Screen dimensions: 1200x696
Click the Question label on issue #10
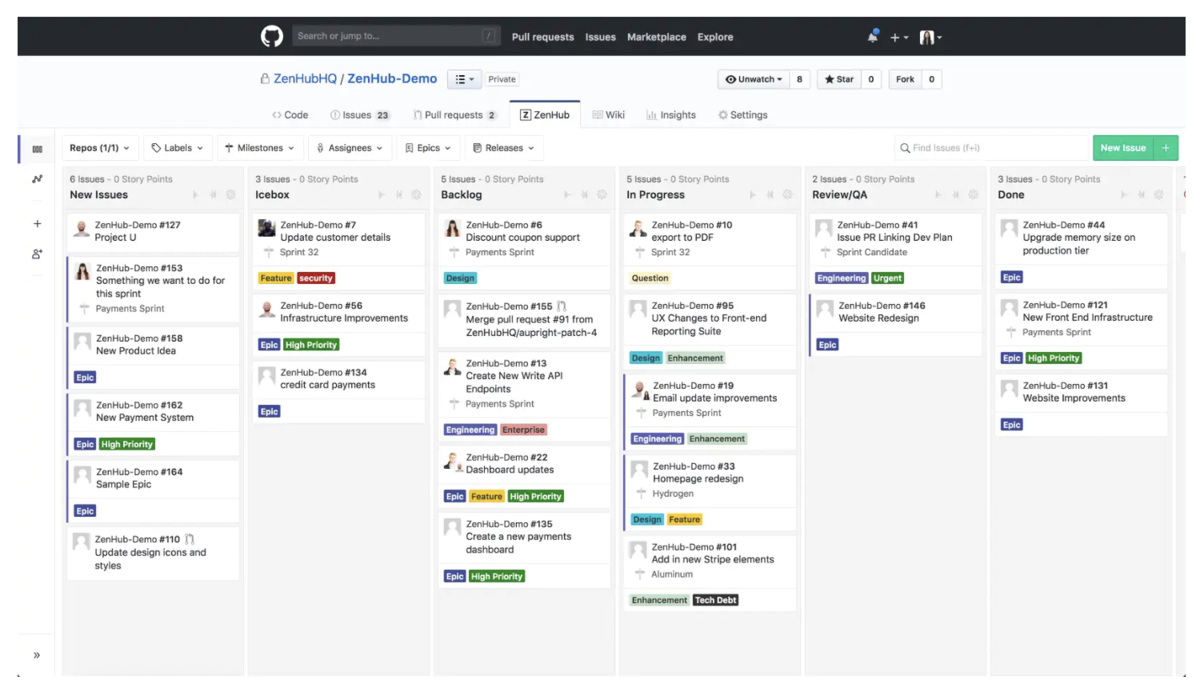(650, 278)
